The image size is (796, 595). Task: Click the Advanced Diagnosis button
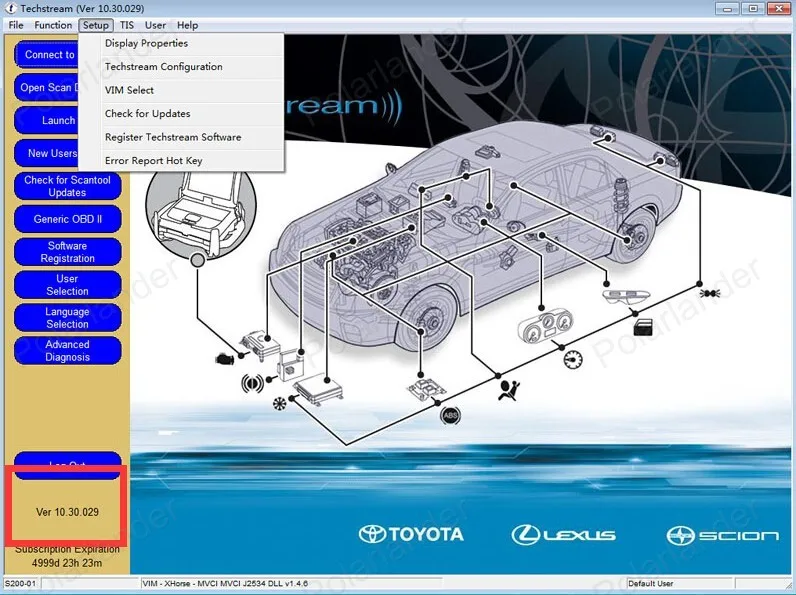tap(68, 351)
